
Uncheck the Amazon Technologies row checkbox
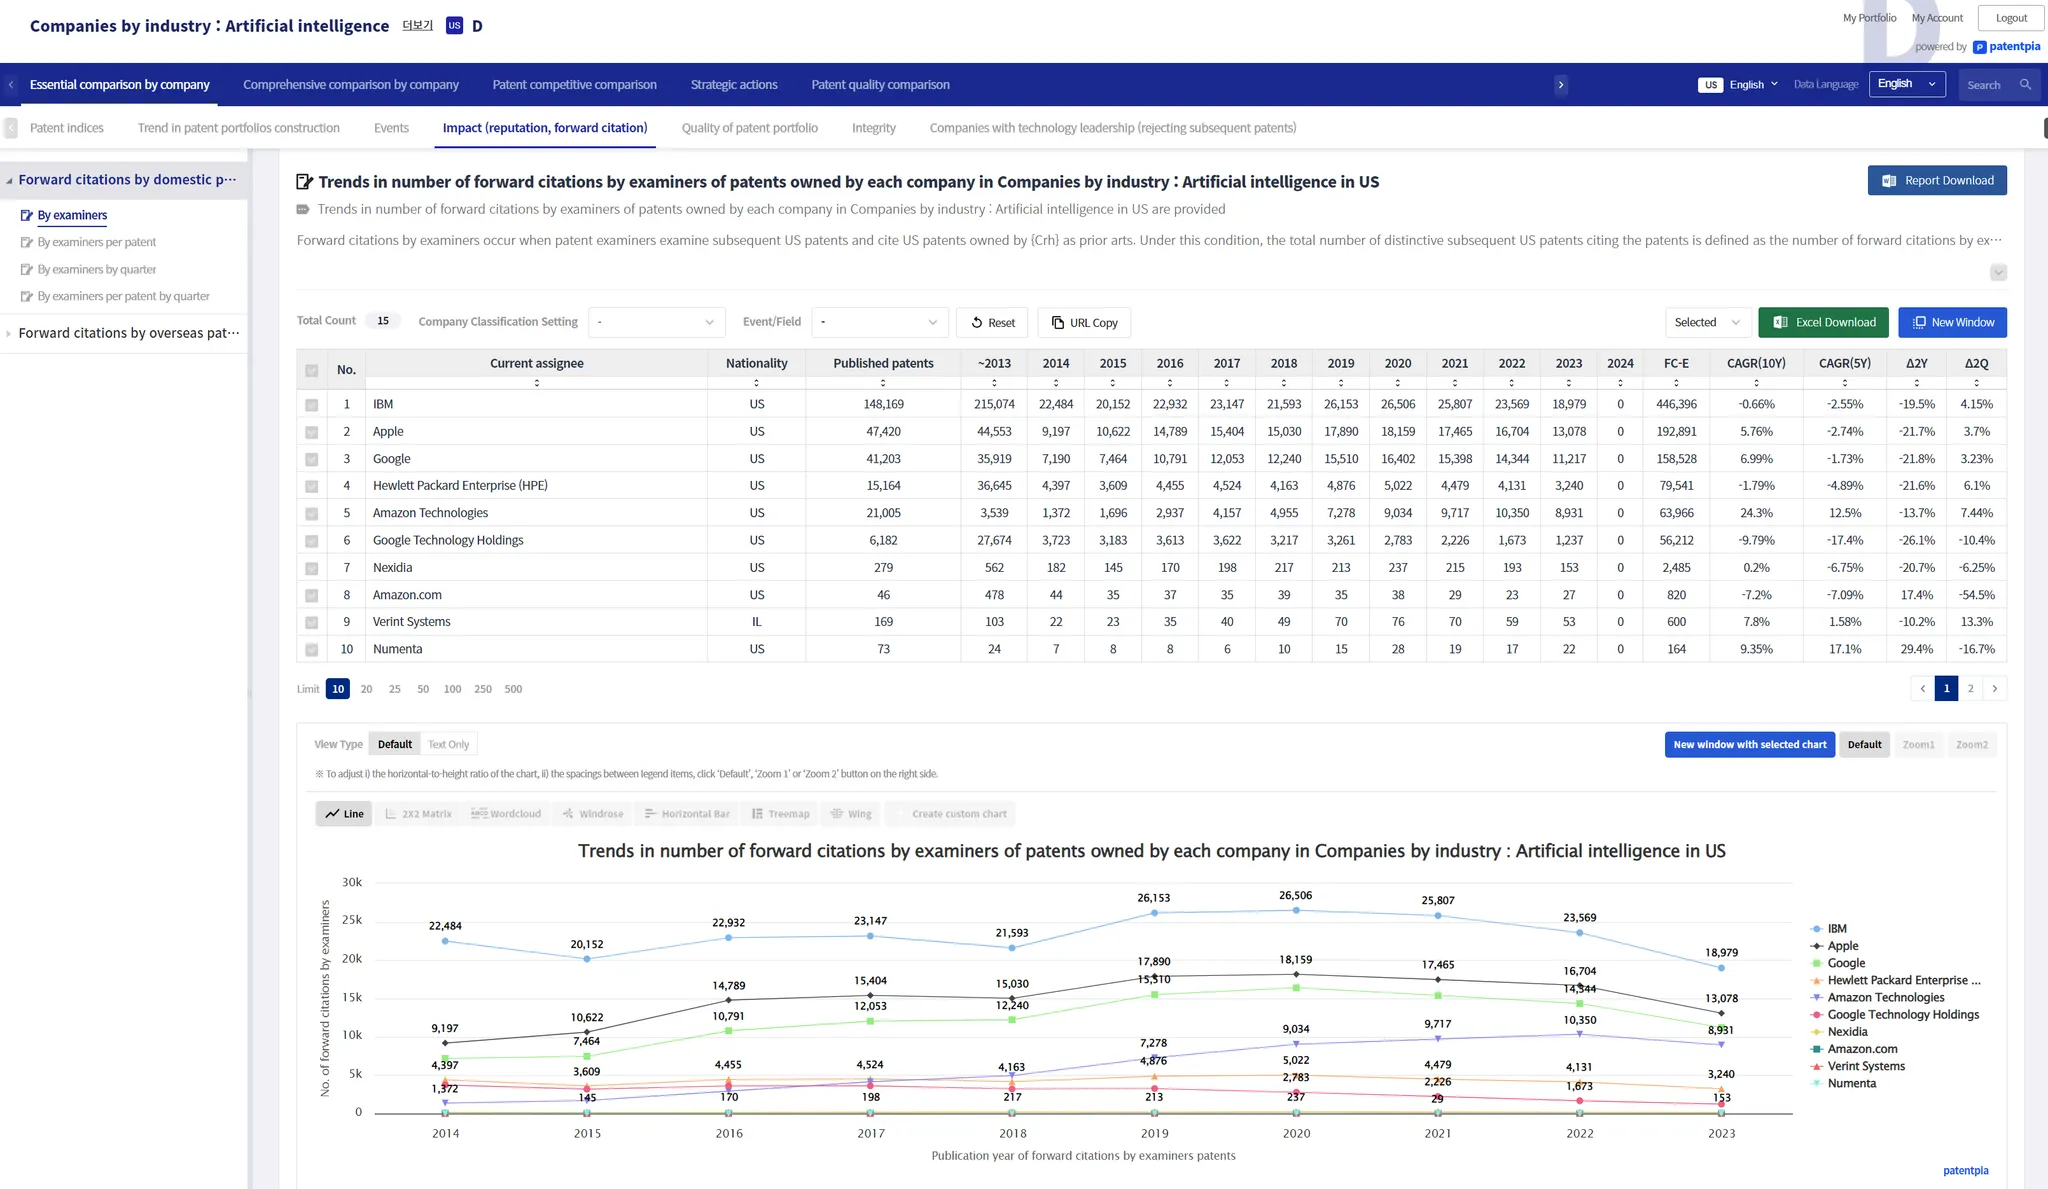pos(312,514)
